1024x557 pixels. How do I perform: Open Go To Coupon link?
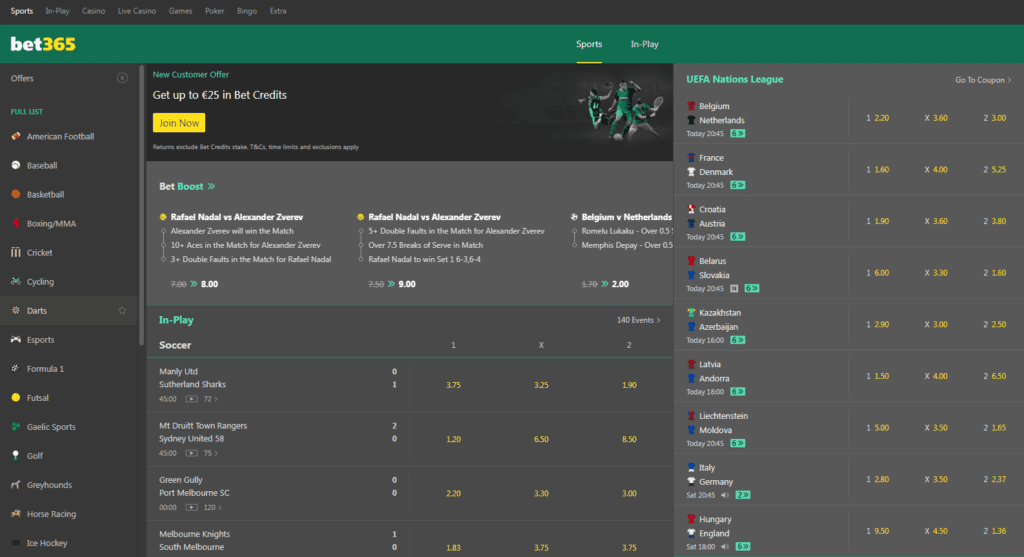tap(982, 80)
